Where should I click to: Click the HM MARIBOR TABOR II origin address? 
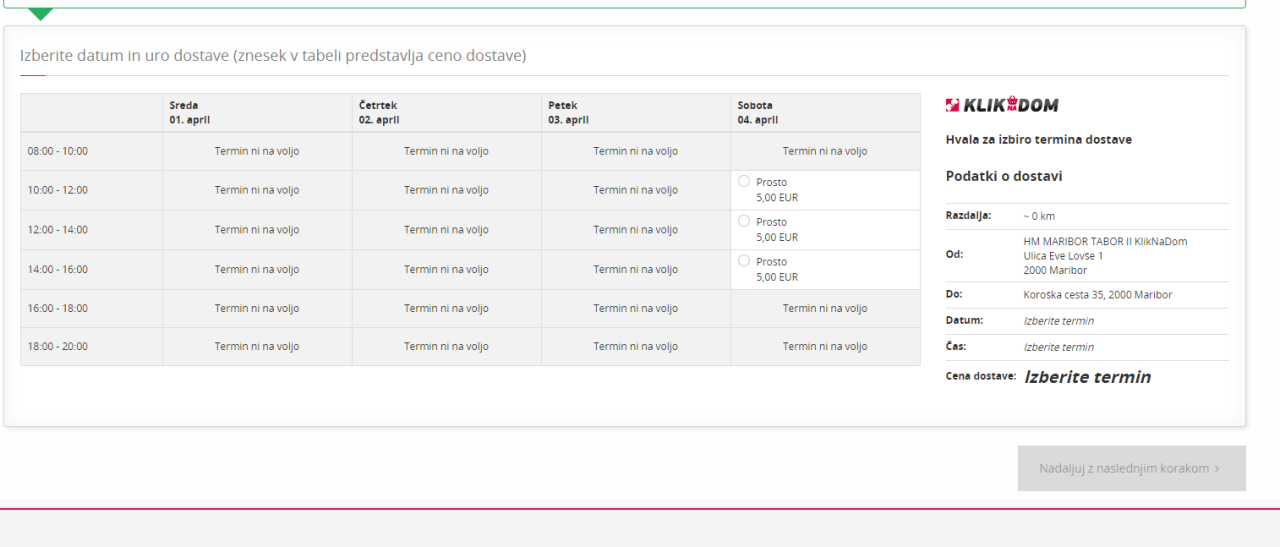[1105, 242]
